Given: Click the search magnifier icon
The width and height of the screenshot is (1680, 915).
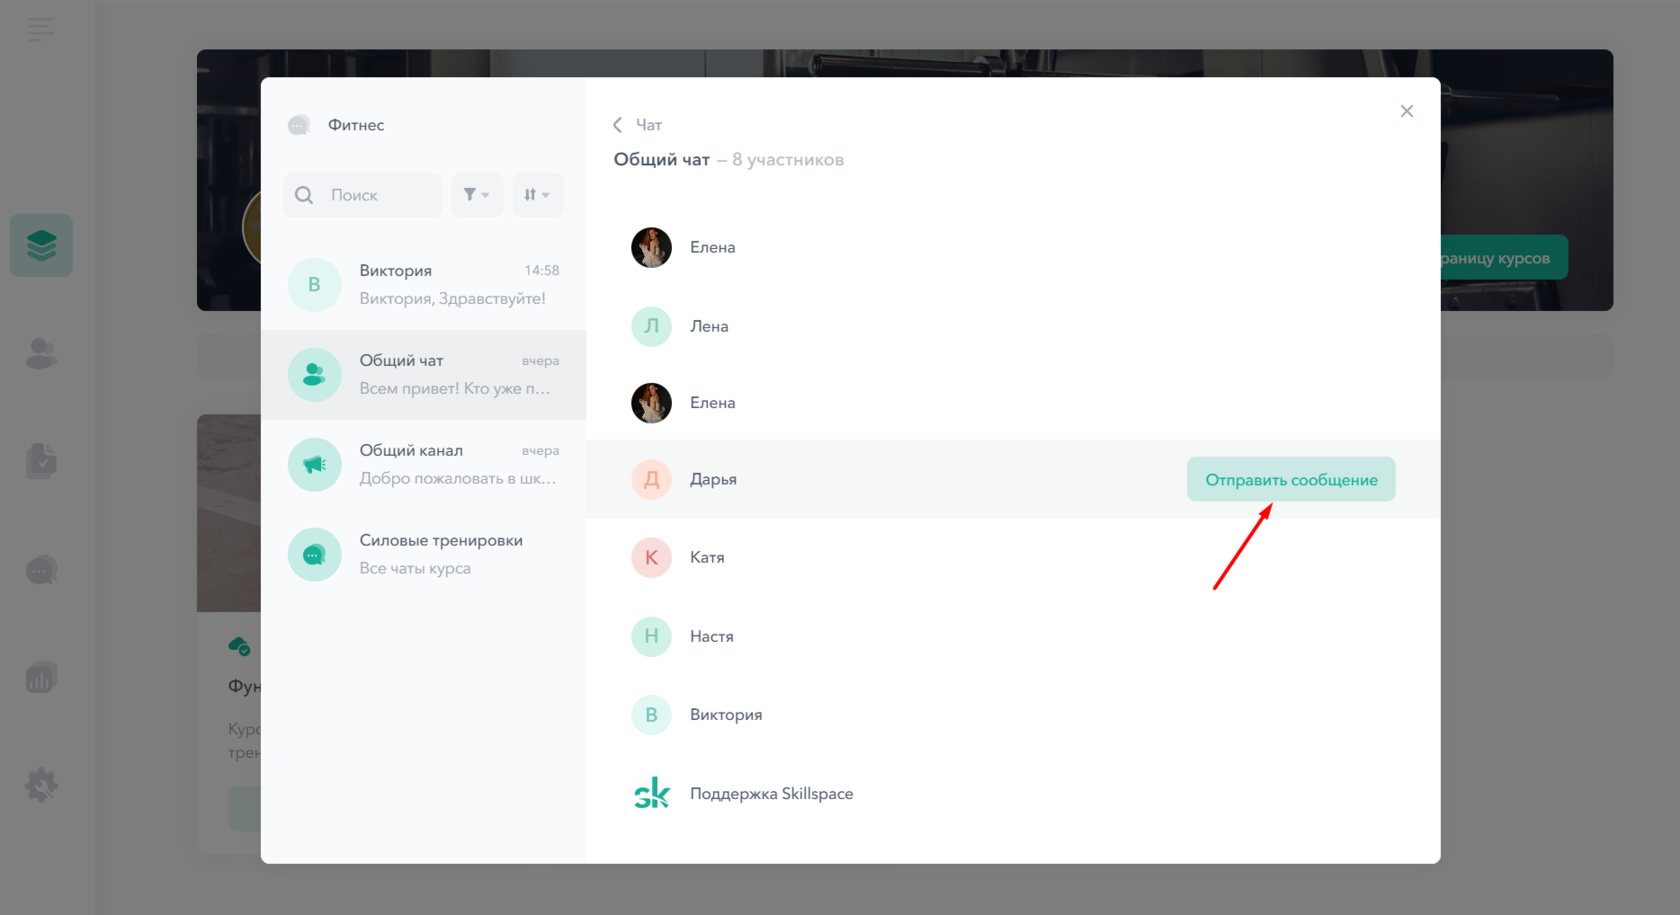Looking at the screenshot, I should pos(304,195).
